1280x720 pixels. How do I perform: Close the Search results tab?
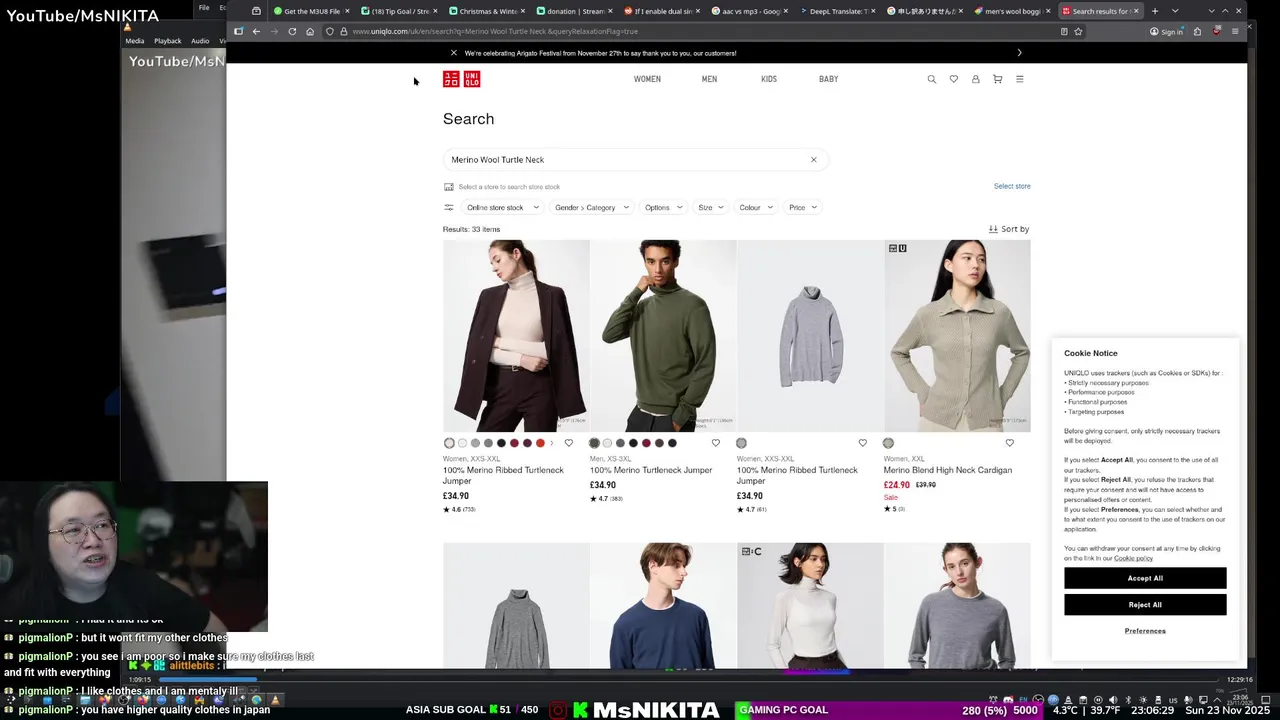pos(1136,11)
